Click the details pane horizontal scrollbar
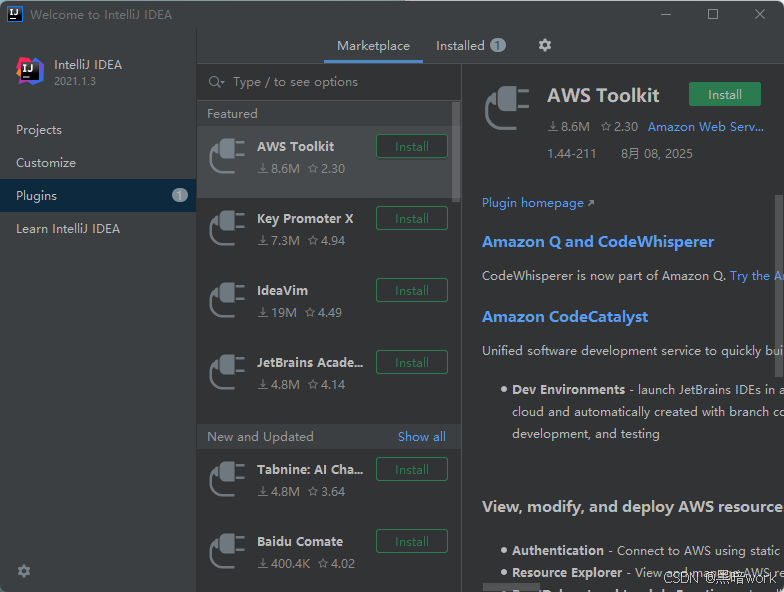This screenshot has width=784, height=592. pos(511,587)
